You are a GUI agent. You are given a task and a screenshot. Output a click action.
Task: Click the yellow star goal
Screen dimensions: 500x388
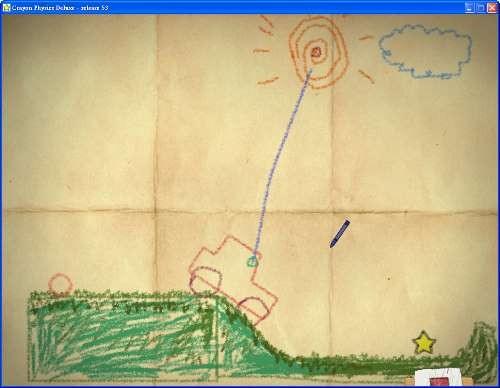424,343
